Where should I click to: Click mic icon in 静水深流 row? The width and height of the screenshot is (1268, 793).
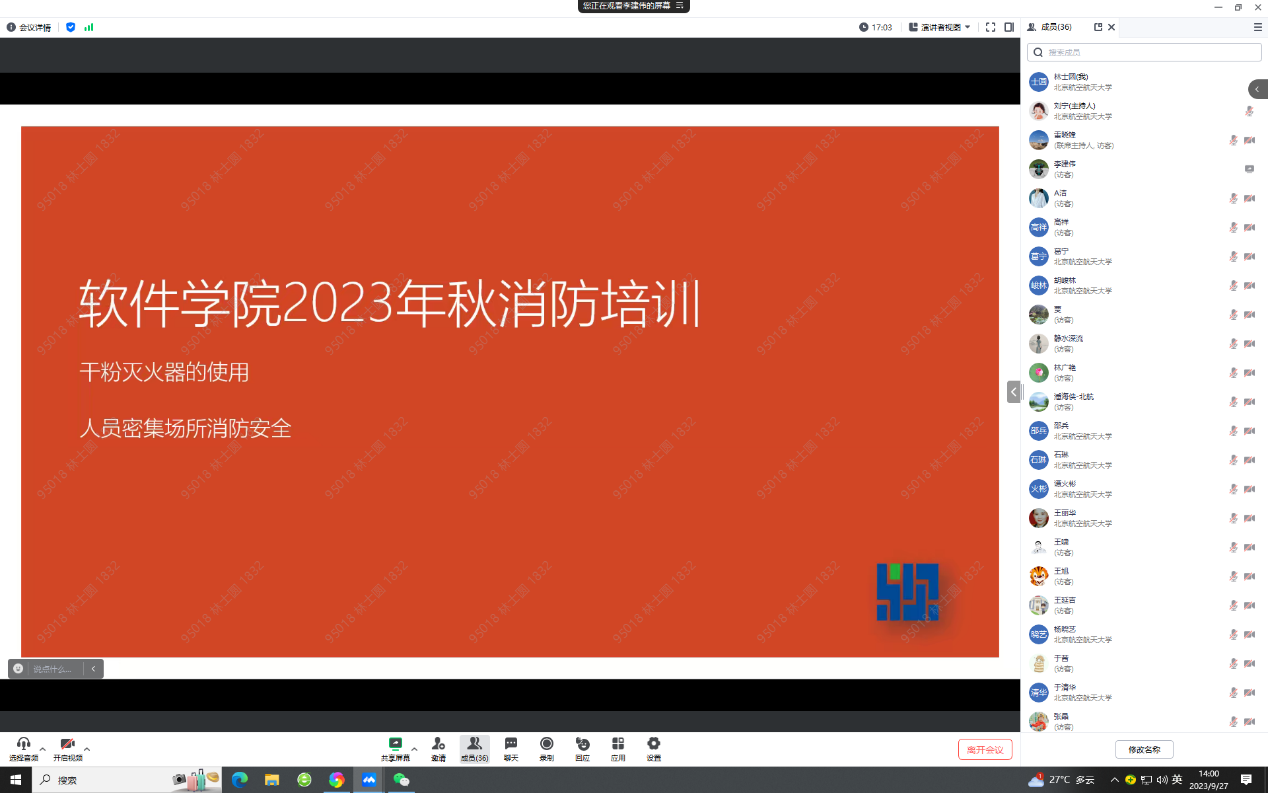[1234, 343]
